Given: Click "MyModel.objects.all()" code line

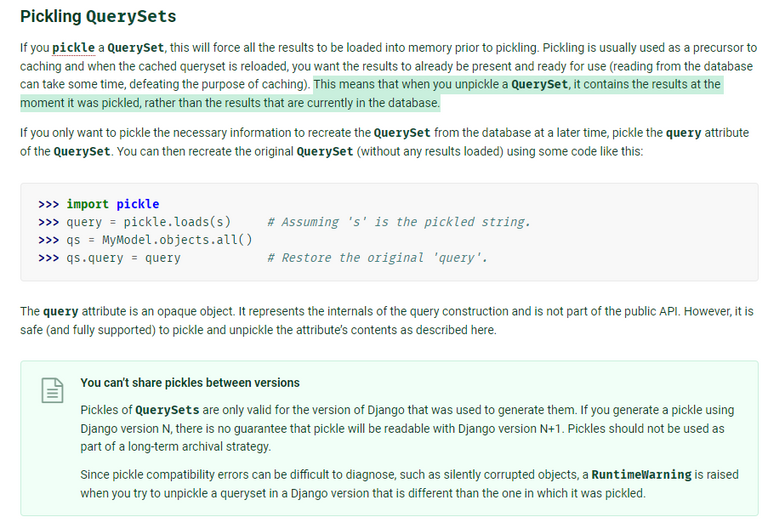Looking at the screenshot, I should point(177,240).
